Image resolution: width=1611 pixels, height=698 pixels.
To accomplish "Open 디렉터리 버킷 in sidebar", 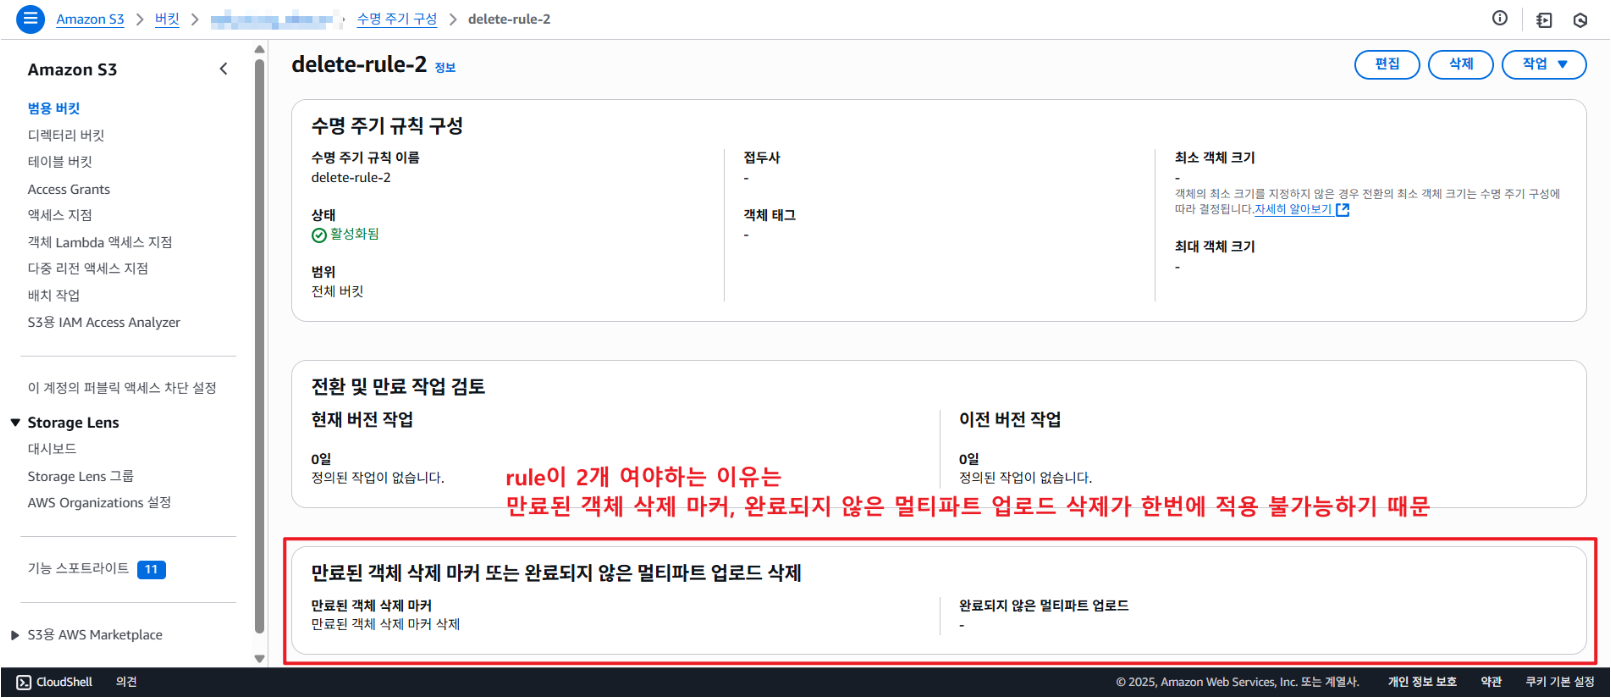I will click(66, 135).
